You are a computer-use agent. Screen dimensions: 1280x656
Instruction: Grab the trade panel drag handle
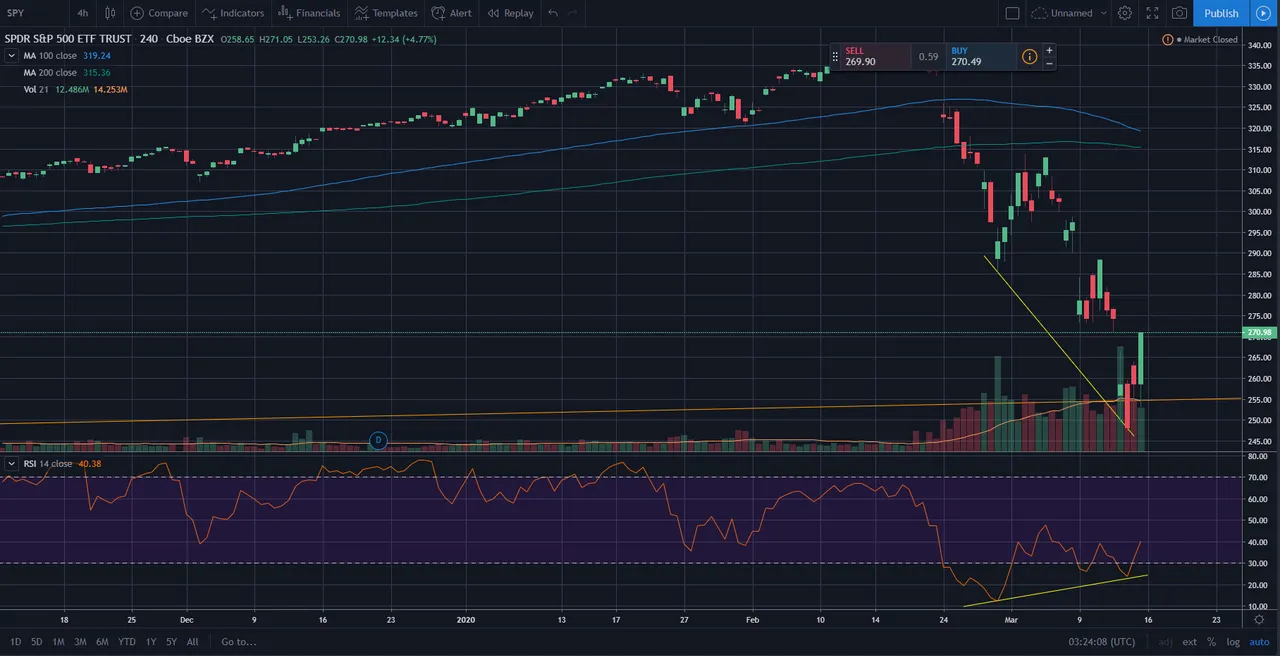coord(835,57)
